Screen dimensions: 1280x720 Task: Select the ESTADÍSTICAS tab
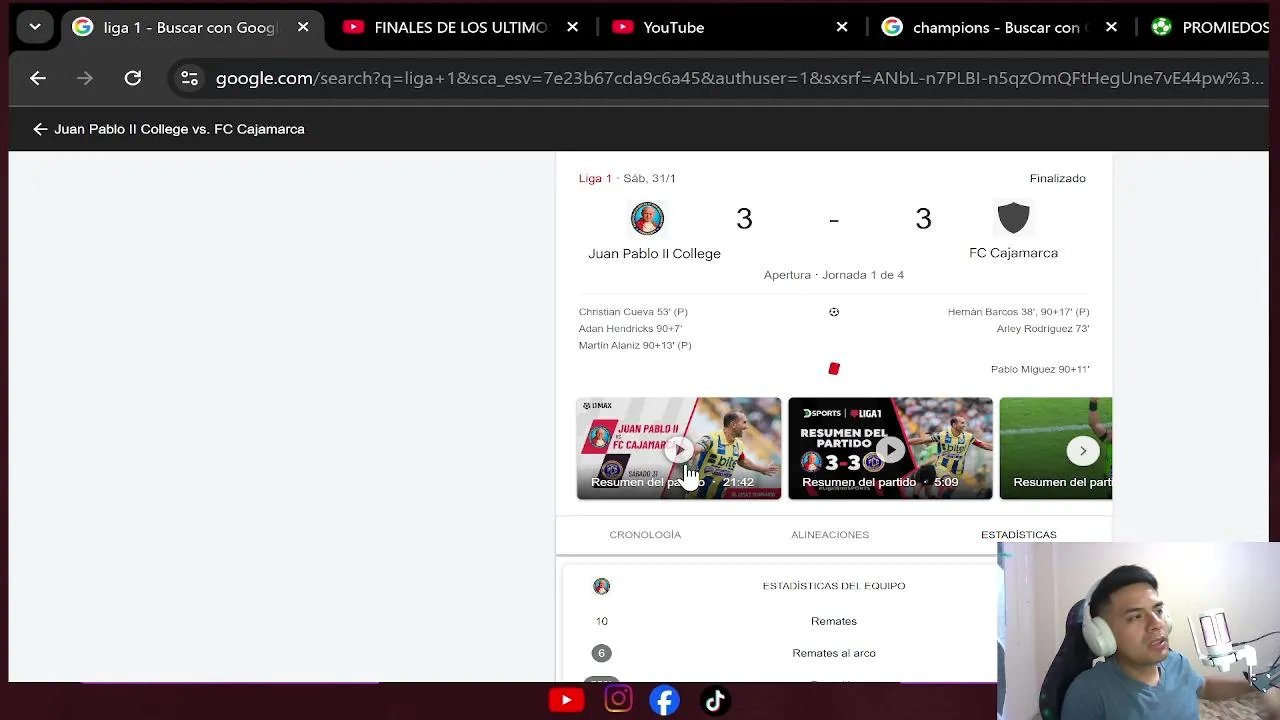point(1018,534)
